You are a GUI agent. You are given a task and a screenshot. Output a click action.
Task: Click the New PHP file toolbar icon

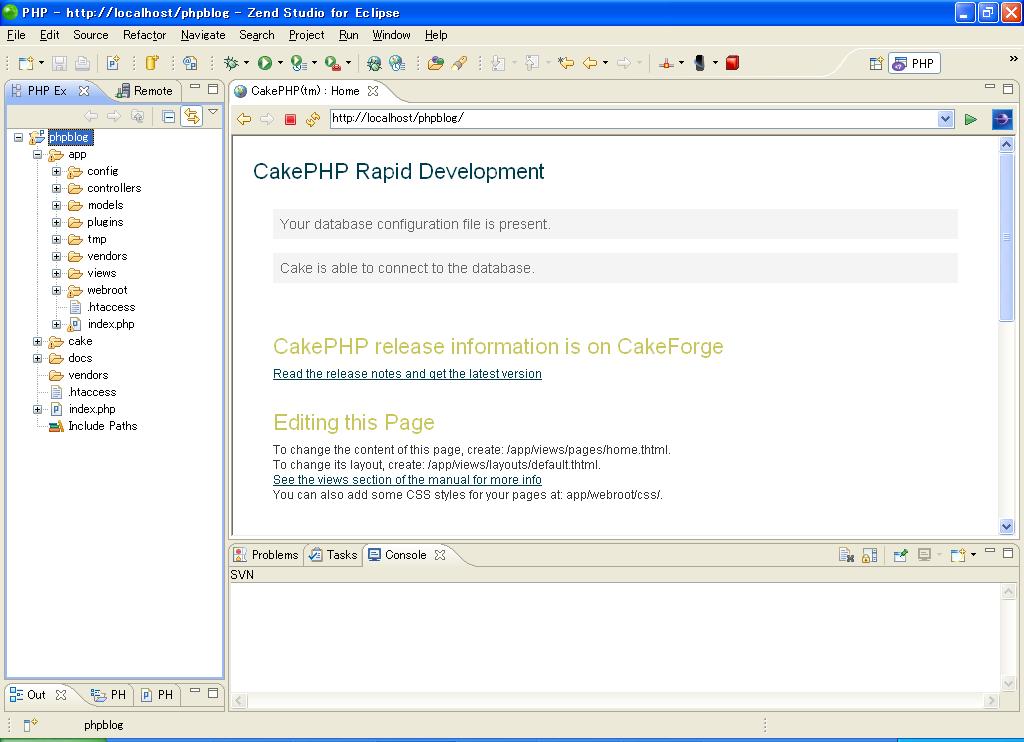point(113,63)
